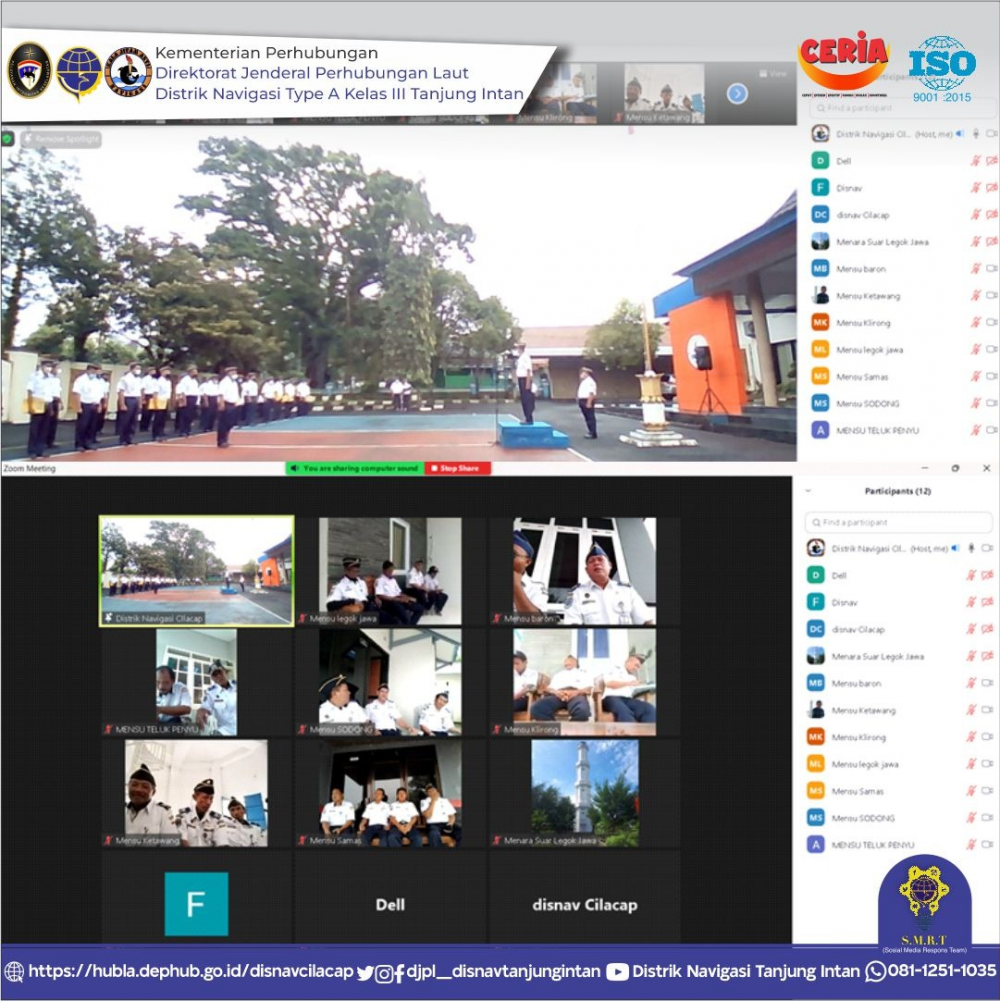Screen dimensions: 1000x1001
Task: Collapse the Participants (12) panel chevron
Action: pos(808,491)
